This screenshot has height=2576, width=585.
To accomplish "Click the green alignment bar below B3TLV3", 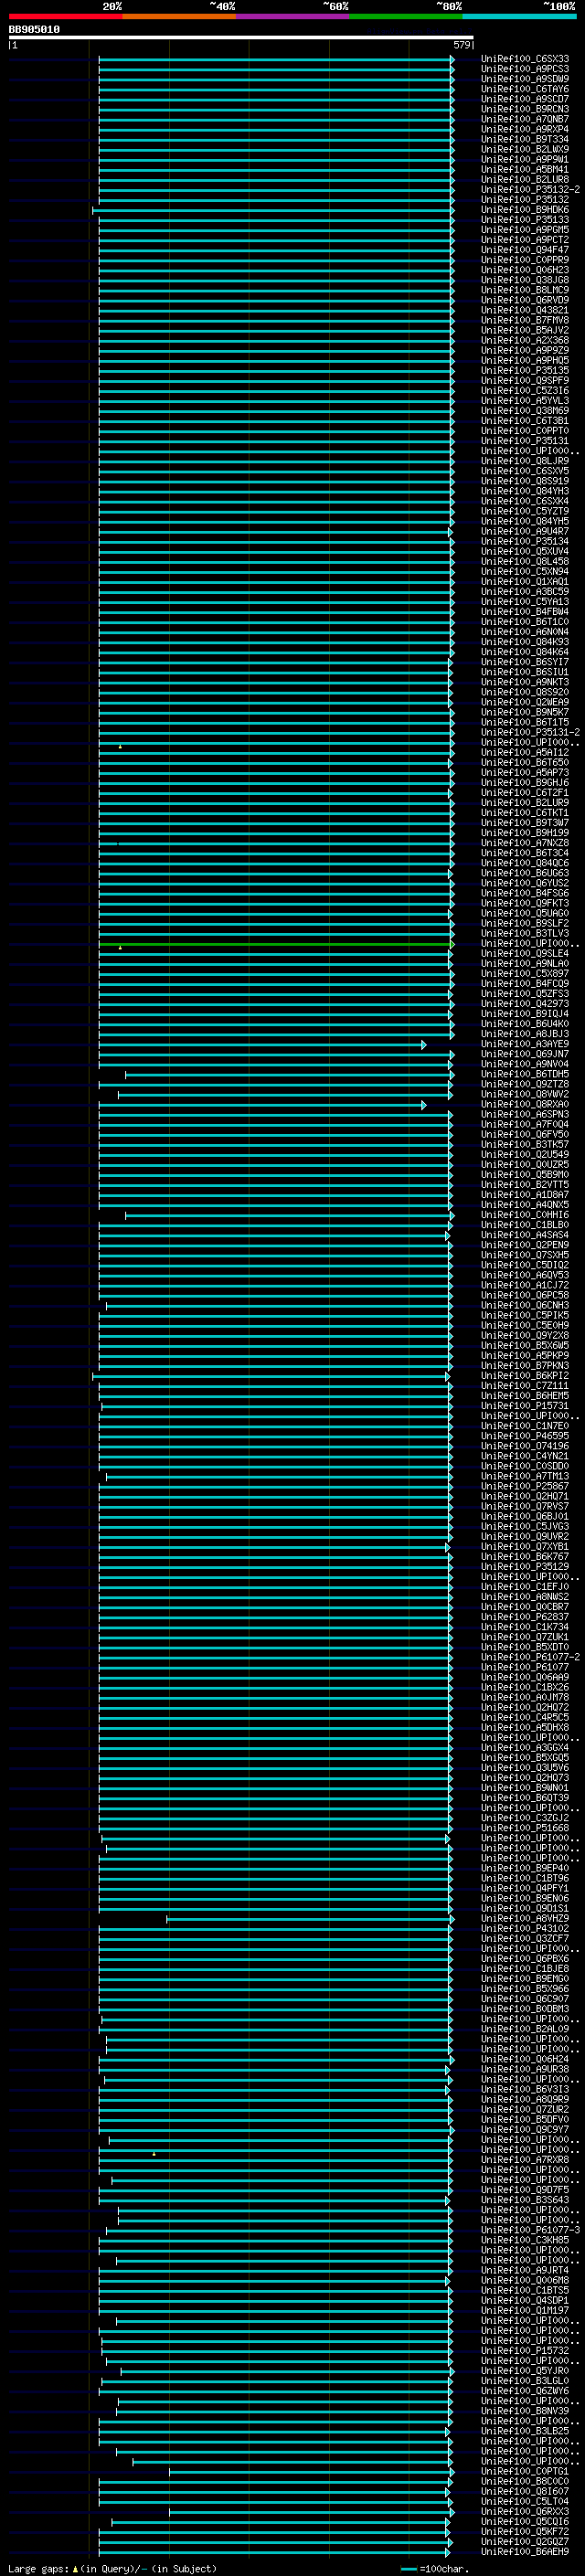I will click(x=276, y=944).
